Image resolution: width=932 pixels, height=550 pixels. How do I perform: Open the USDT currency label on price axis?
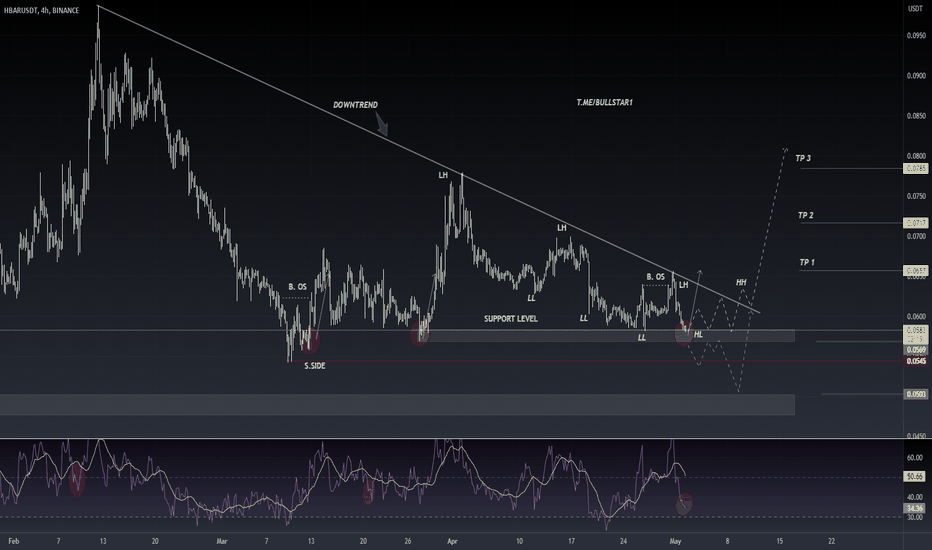pos(915,8)
